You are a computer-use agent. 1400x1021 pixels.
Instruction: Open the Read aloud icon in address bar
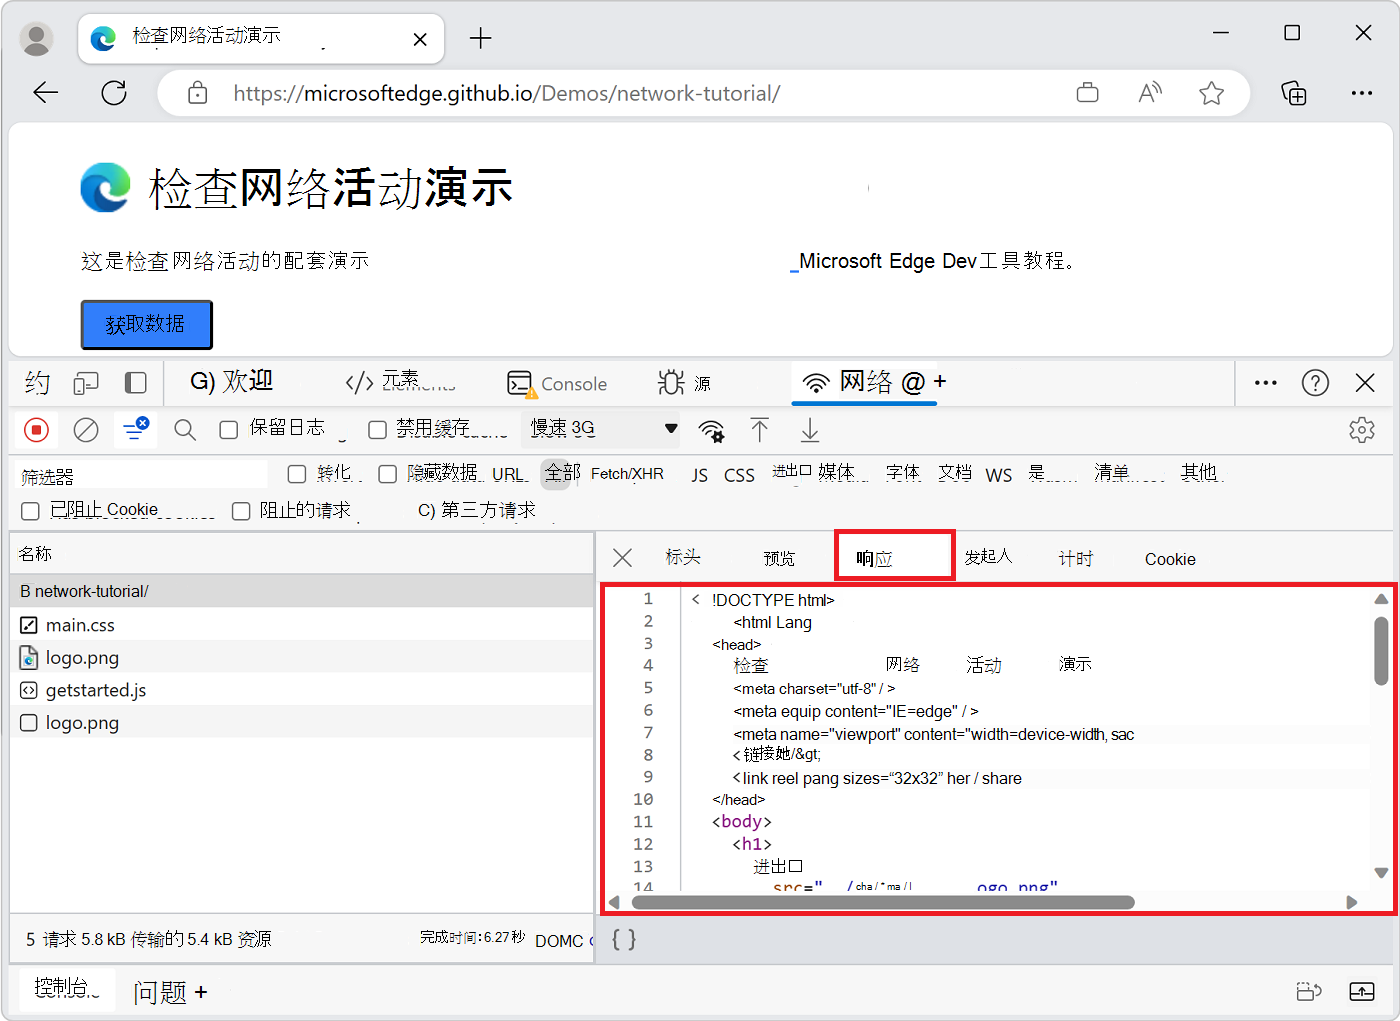click(x=1150, y=93)
